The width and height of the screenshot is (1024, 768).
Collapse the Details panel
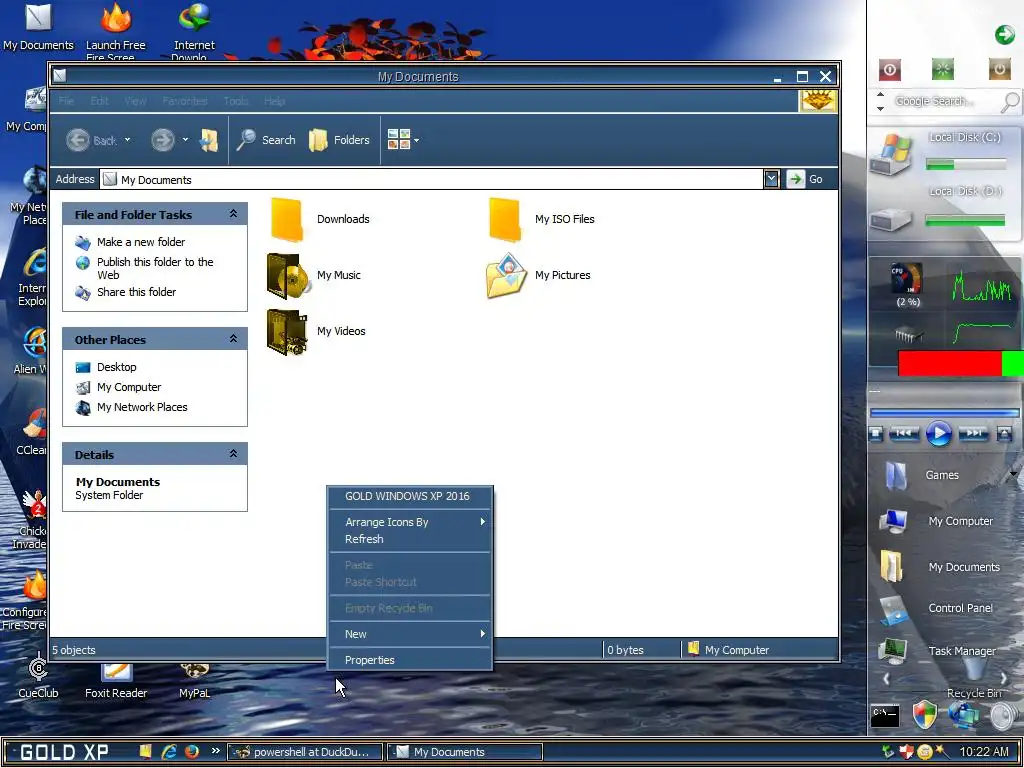(233, 454)
